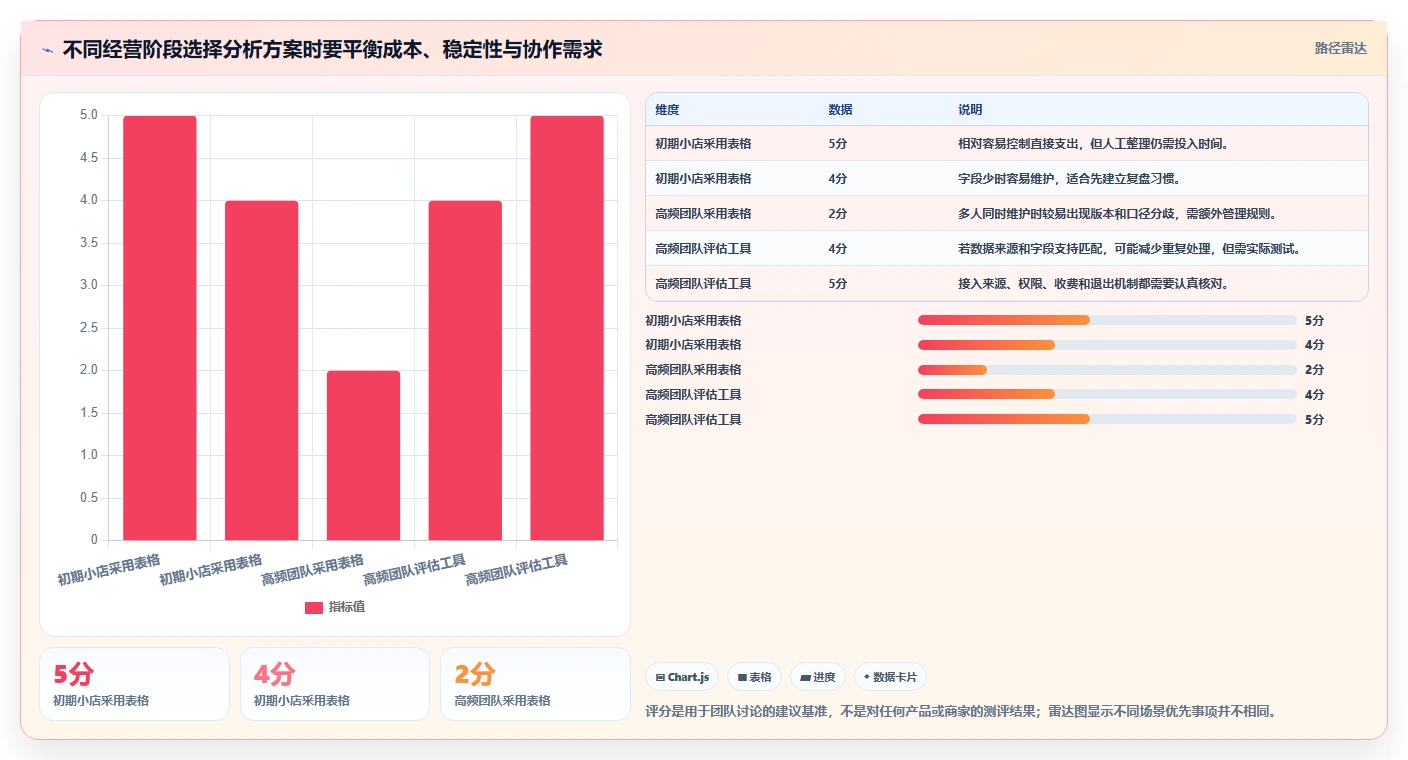Open the 4分 data card
Screen dimensions: 1408x760
click(x=335, y=684)
